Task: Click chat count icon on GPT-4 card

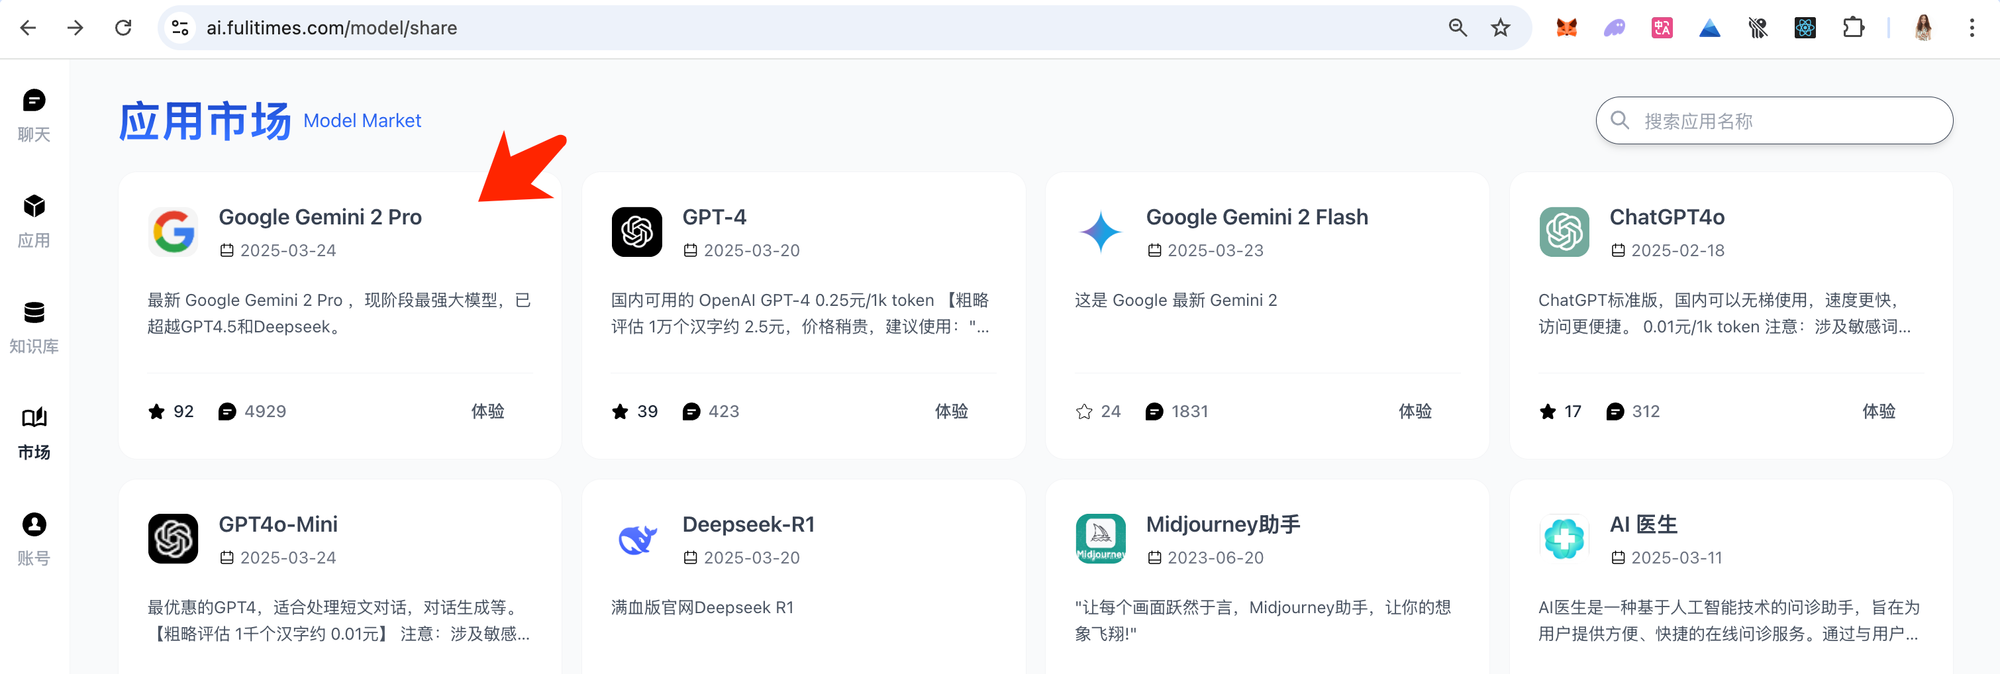Action: 691,412
